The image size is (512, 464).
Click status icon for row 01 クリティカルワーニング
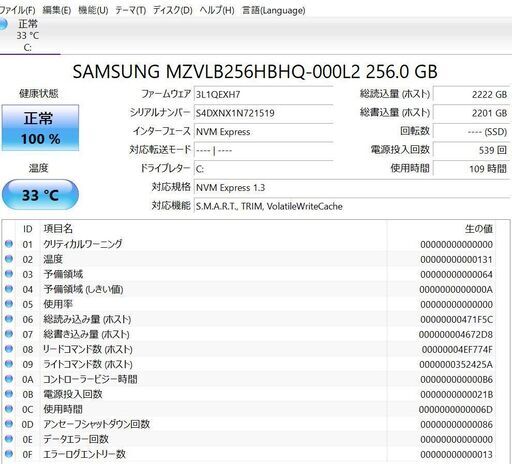(x=9, y=244)
